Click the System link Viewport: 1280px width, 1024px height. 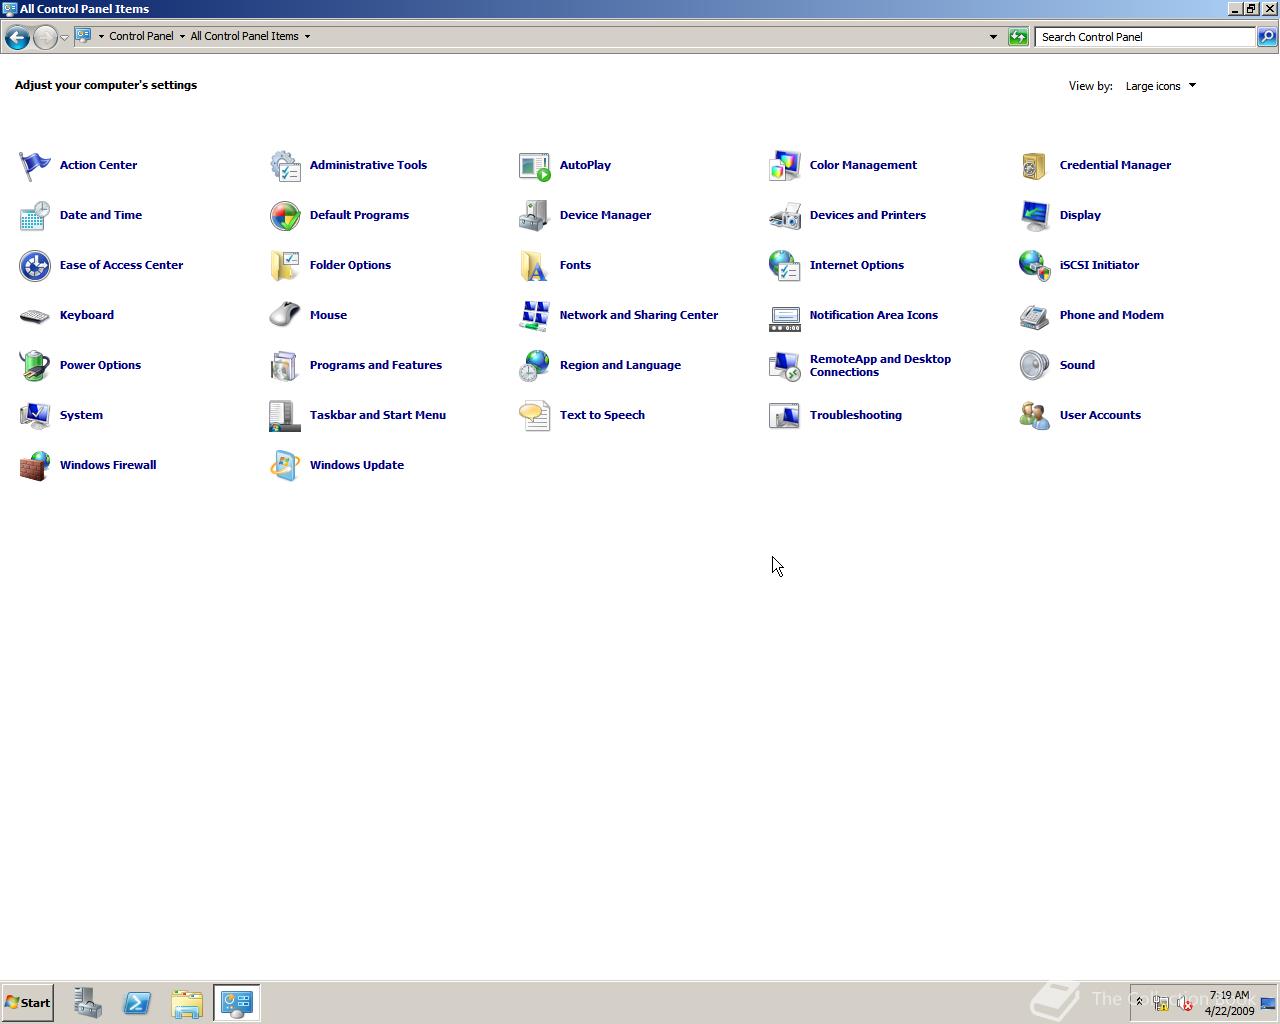pyautogui.click(x=81, y=415)
